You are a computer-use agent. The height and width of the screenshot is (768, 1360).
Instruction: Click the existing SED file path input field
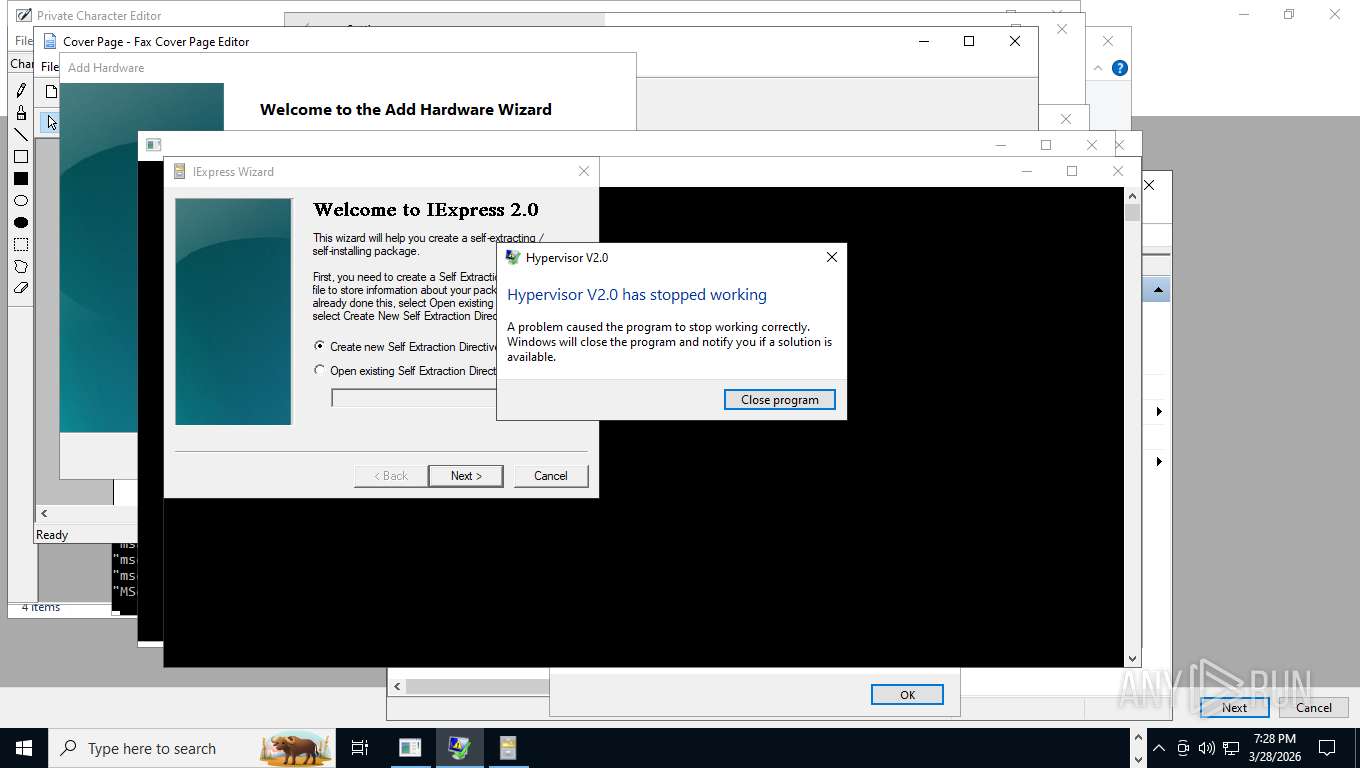[414, 398]
